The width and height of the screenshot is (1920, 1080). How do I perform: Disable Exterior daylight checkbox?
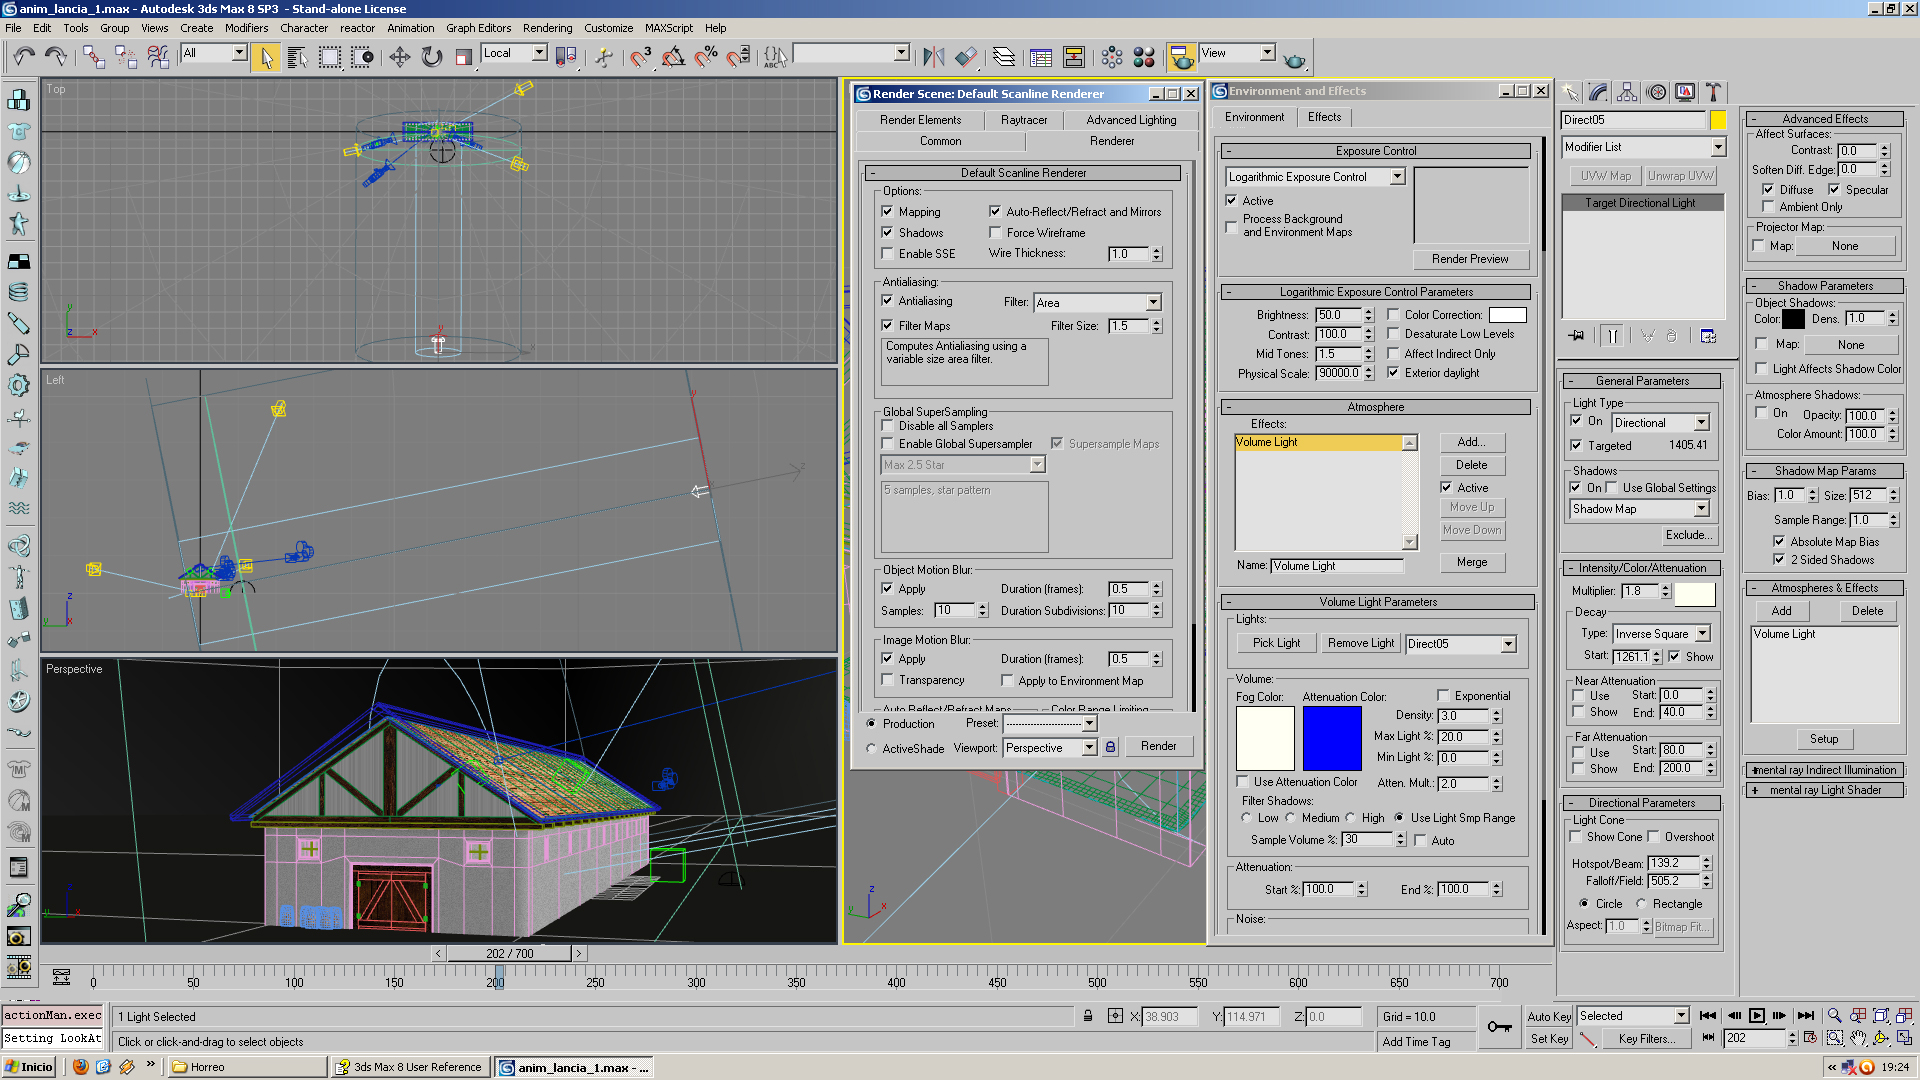1393,373
